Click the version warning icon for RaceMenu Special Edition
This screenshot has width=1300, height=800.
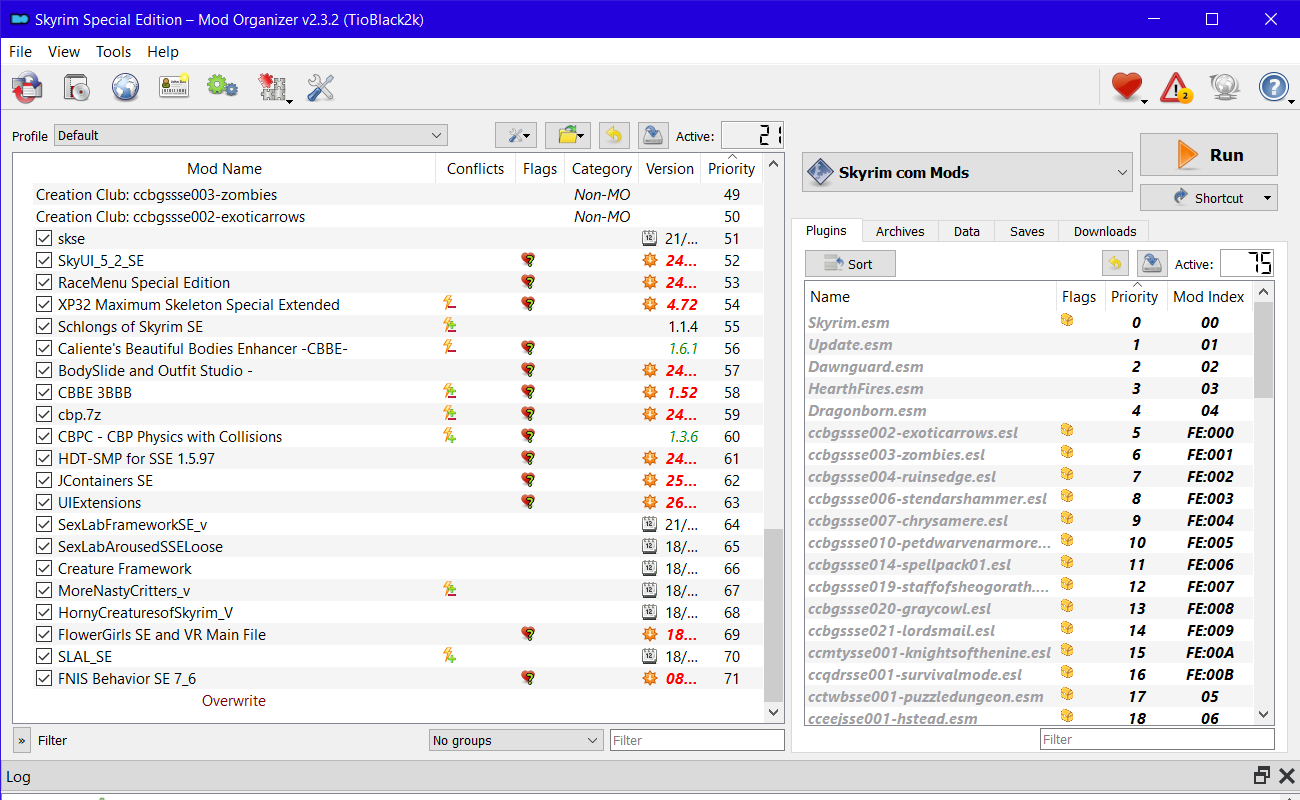[650, 282]
